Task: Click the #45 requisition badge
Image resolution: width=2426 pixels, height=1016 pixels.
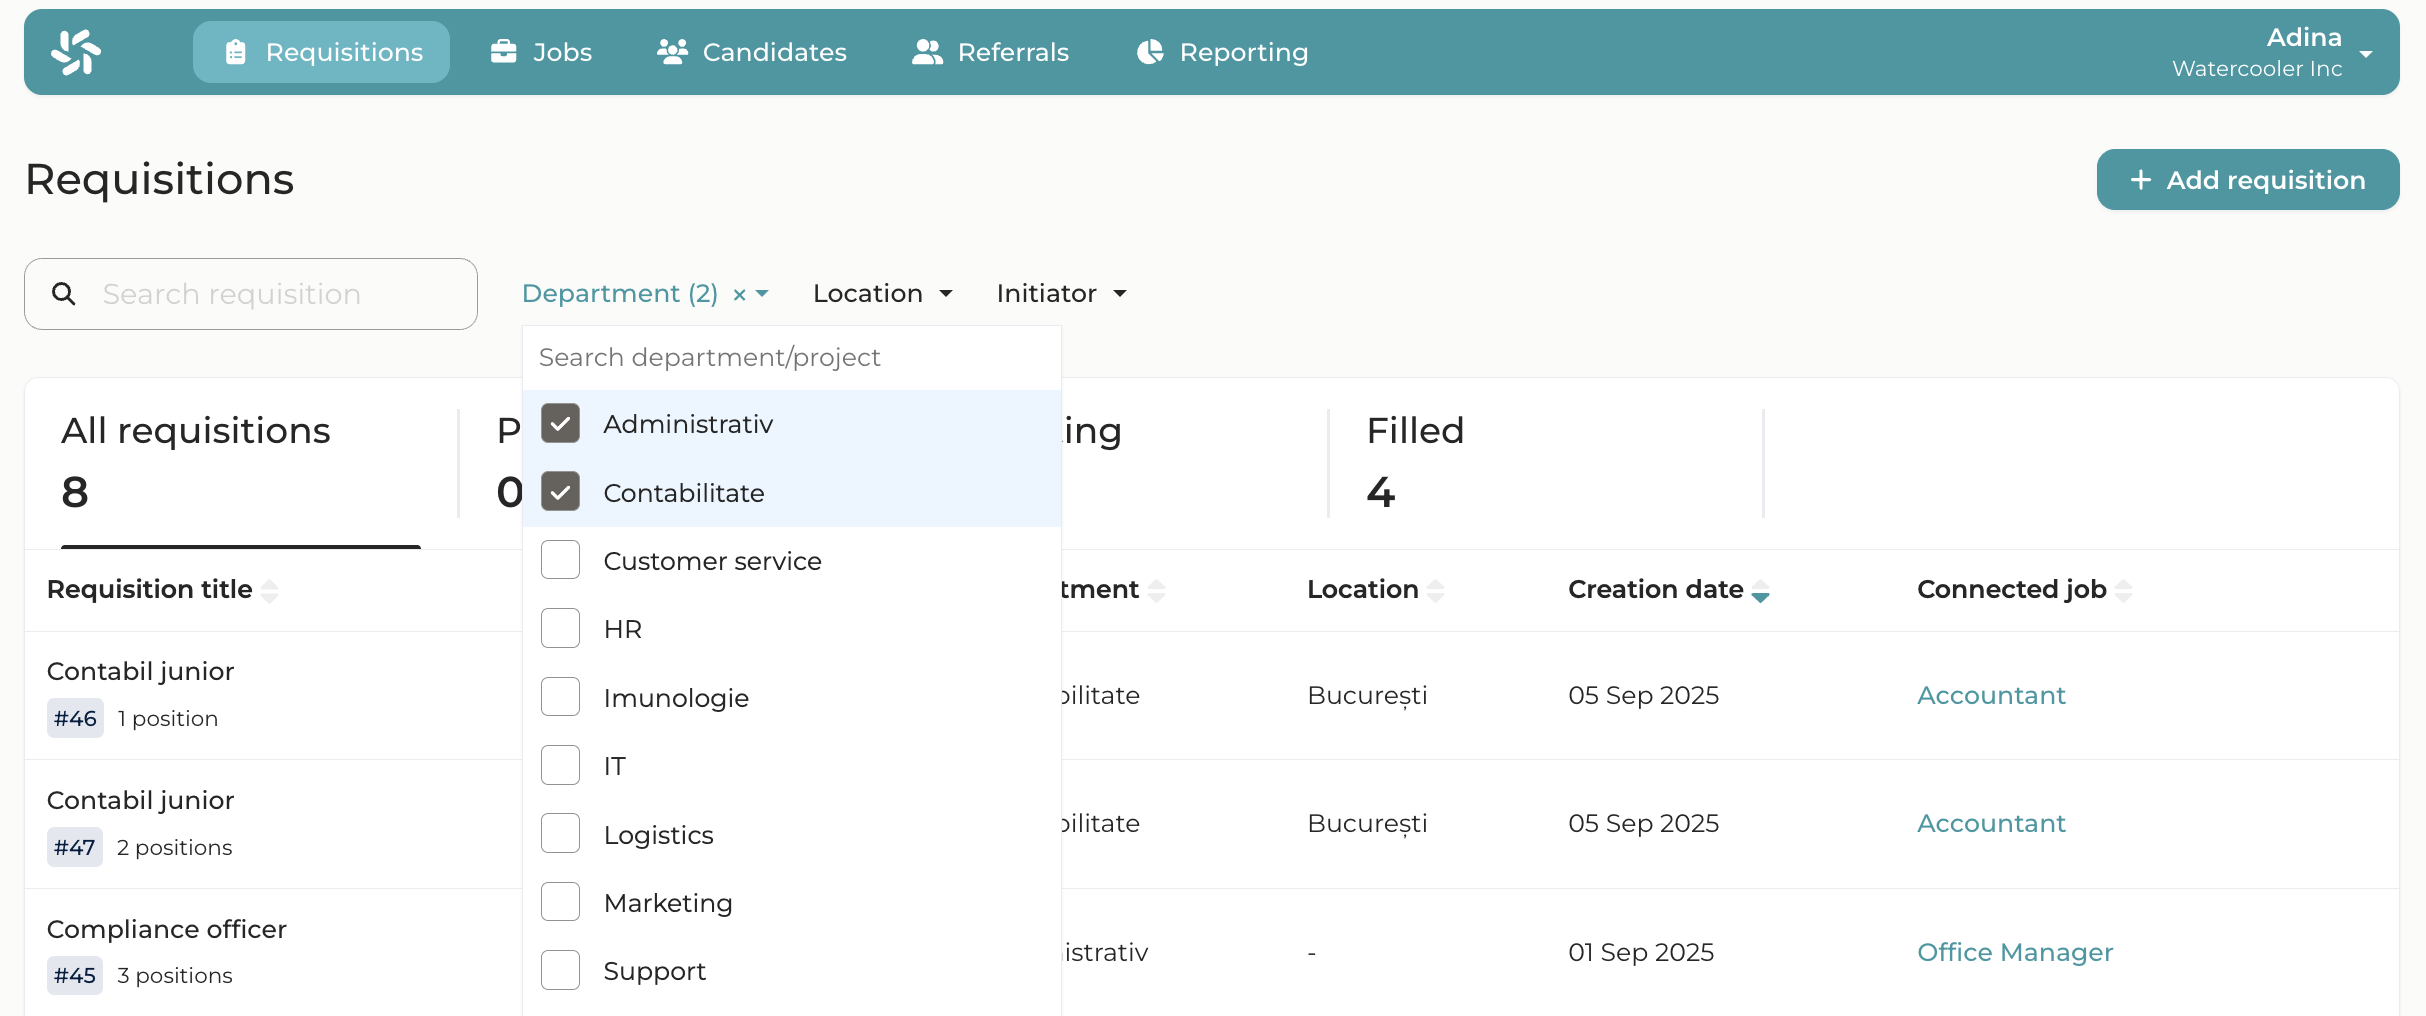Action: click(x=75, y=976)
